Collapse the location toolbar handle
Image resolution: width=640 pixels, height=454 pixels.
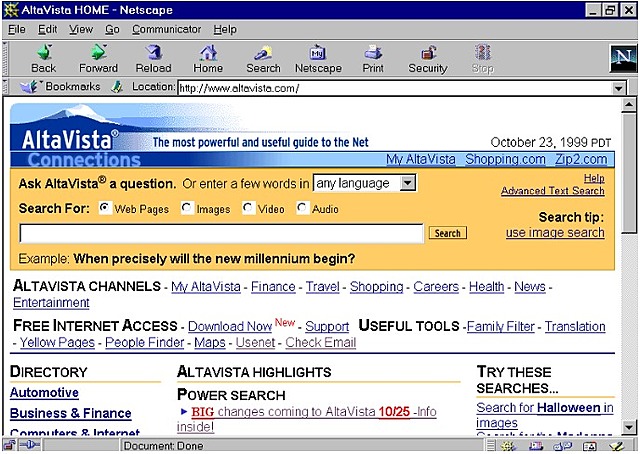pyautogui.click(x=5, y=87)
